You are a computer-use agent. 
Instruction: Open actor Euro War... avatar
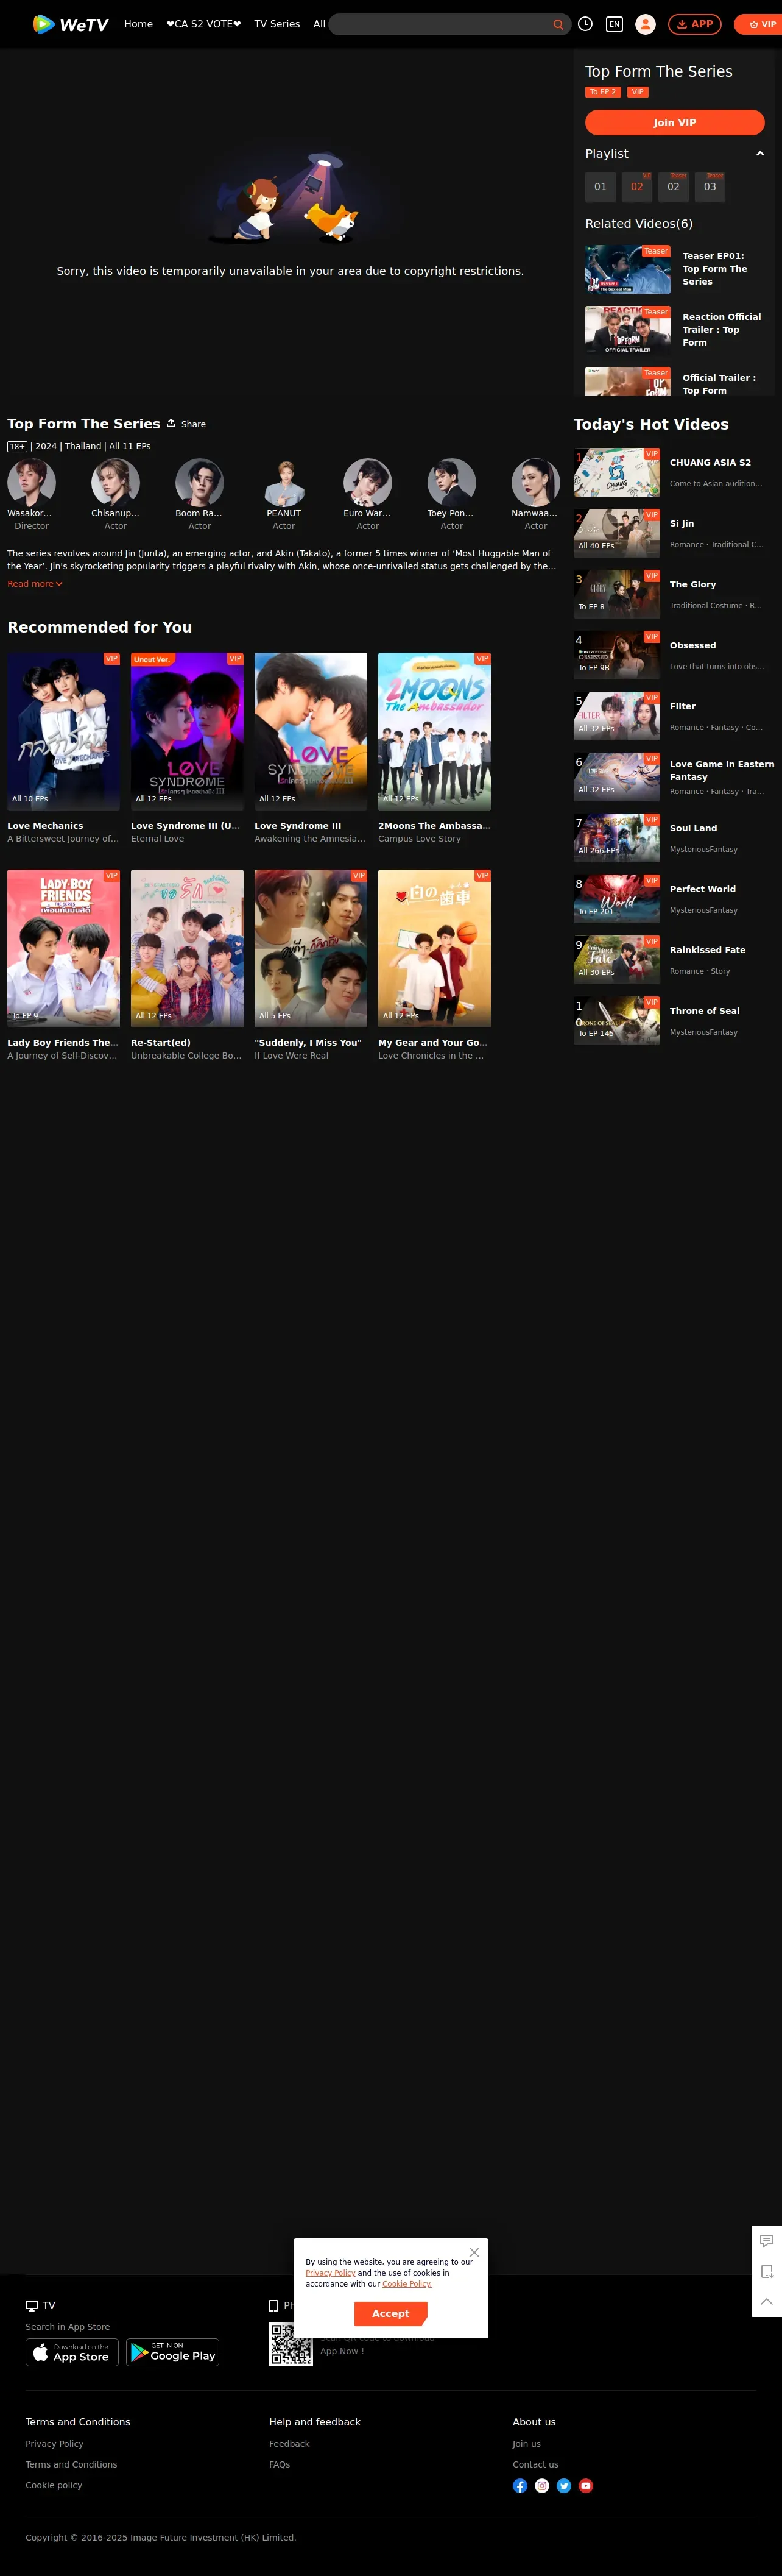pos(368,483)
